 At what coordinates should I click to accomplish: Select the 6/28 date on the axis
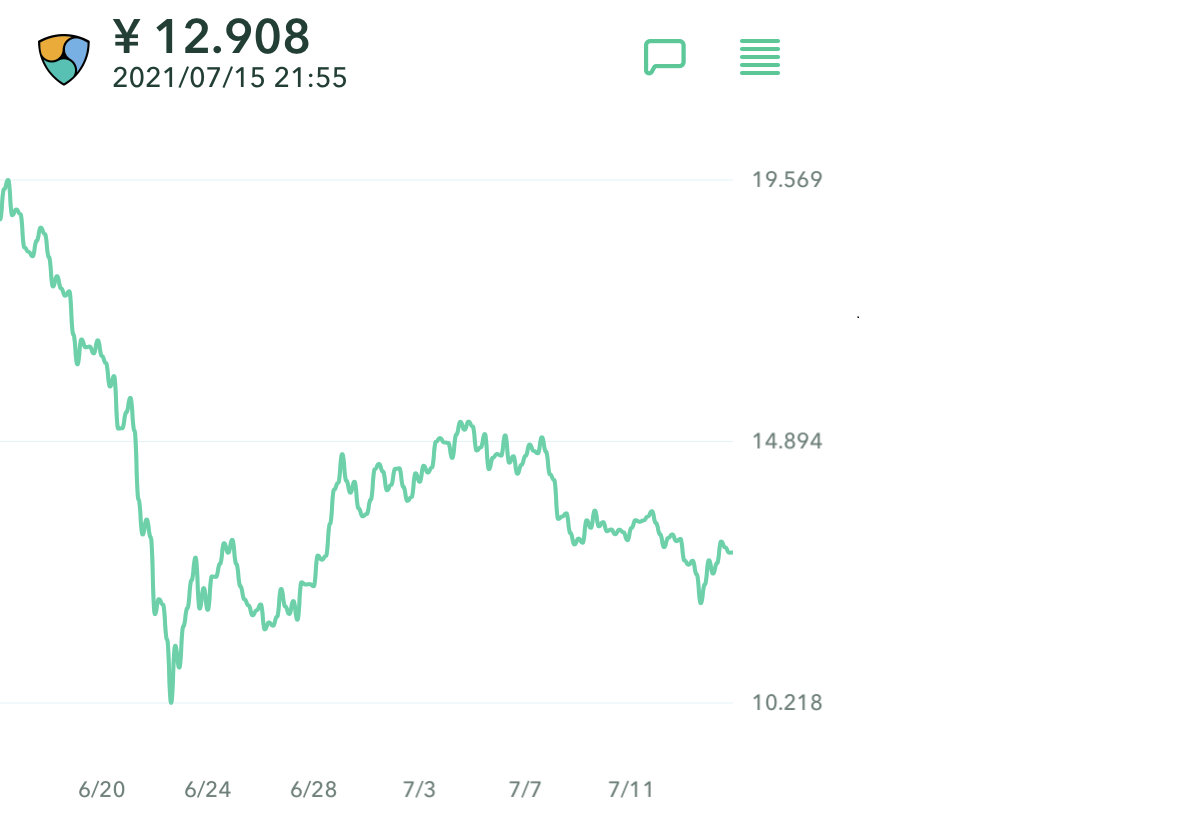tap(314, 790)
